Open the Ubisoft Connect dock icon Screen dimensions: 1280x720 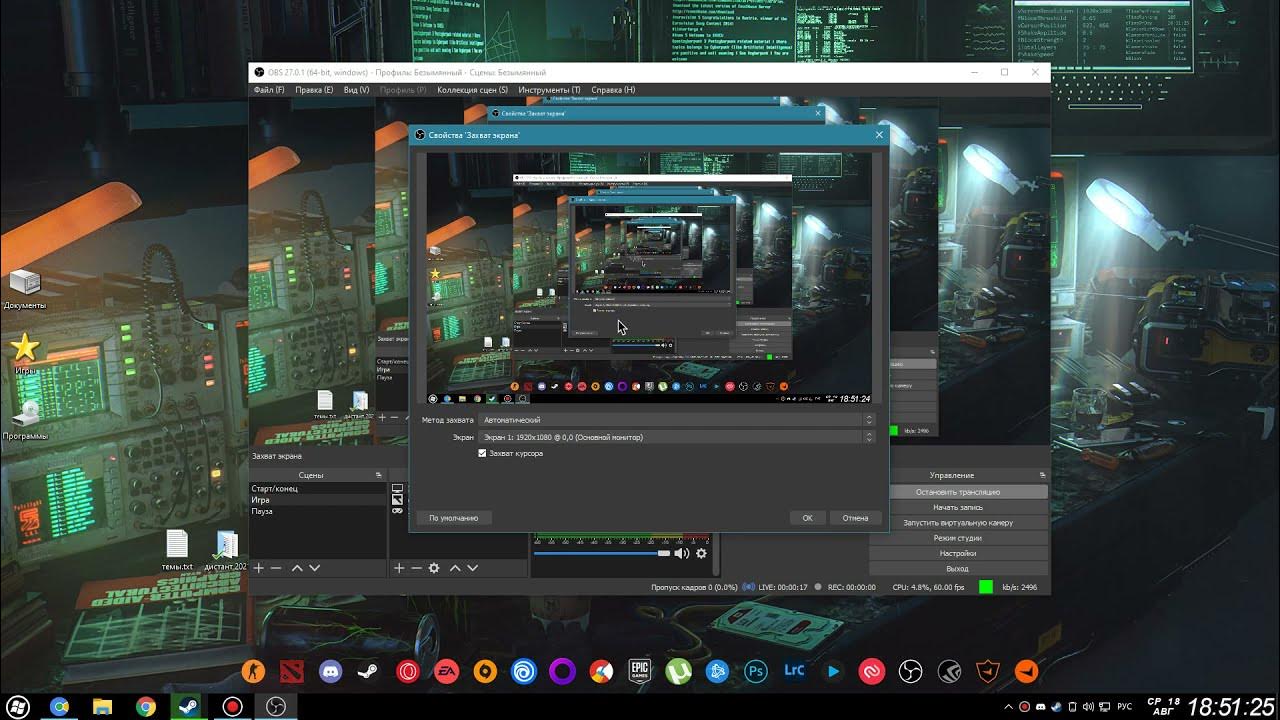point(524,671)
